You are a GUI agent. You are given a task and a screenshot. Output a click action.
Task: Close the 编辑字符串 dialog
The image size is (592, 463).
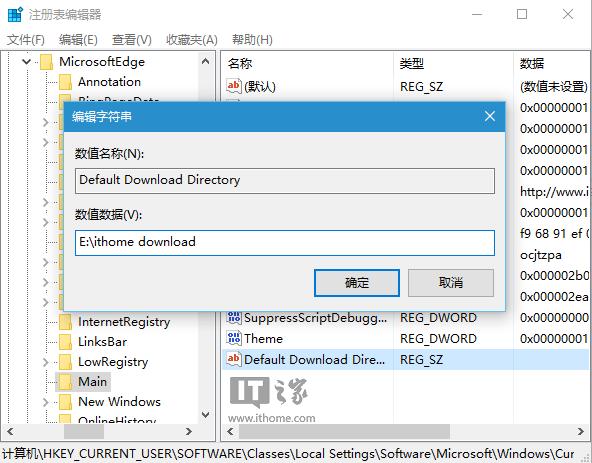click(490, 116)
